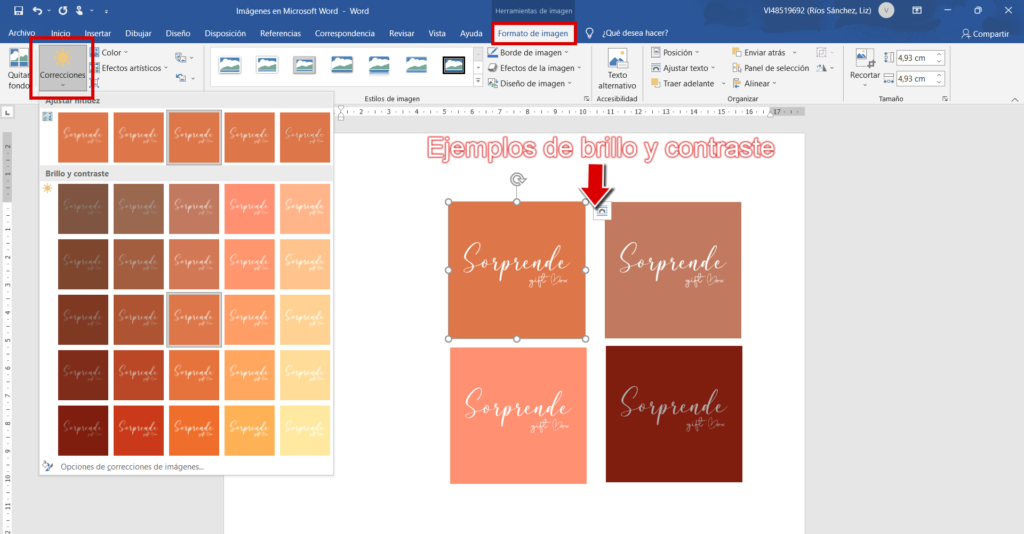Click Opciones de correcciones de imágenes
The height and width of the screenshot is (534, 1024).
pos(132,466)
